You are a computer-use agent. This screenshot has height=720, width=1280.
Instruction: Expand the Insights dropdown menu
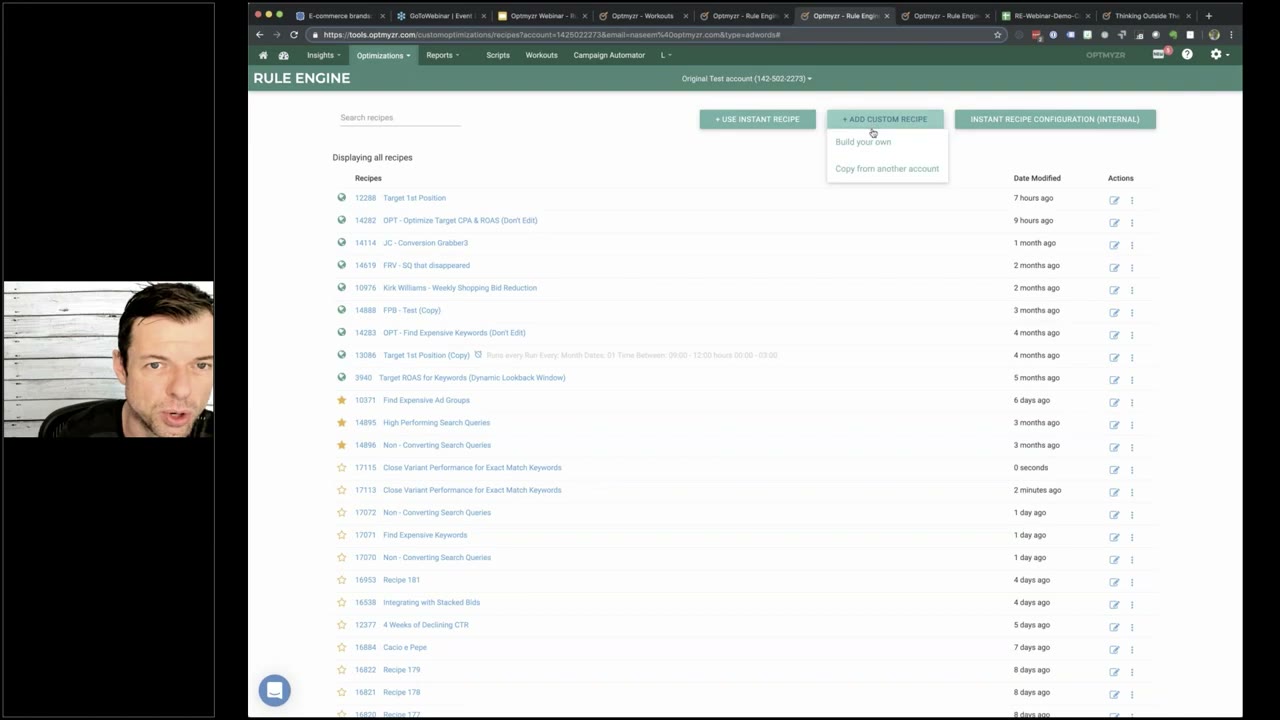(x=323, y=55)
